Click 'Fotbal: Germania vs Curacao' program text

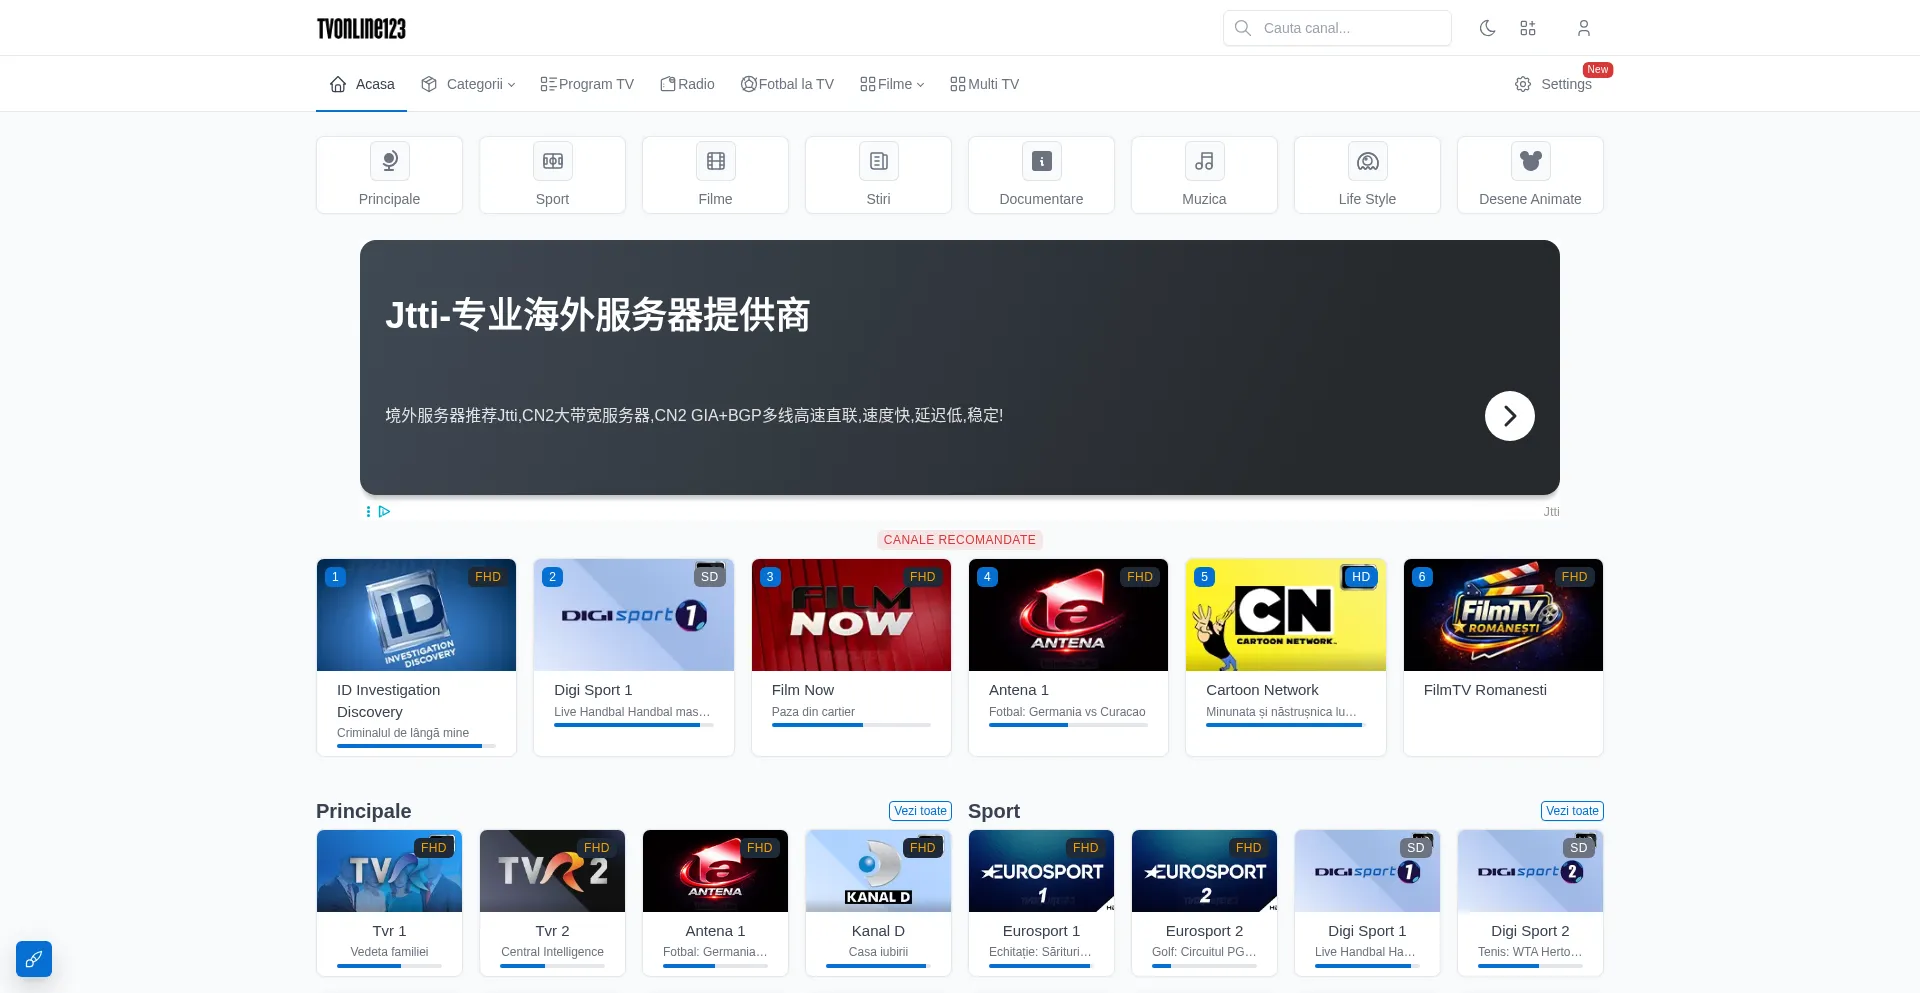pos(1067,712)
